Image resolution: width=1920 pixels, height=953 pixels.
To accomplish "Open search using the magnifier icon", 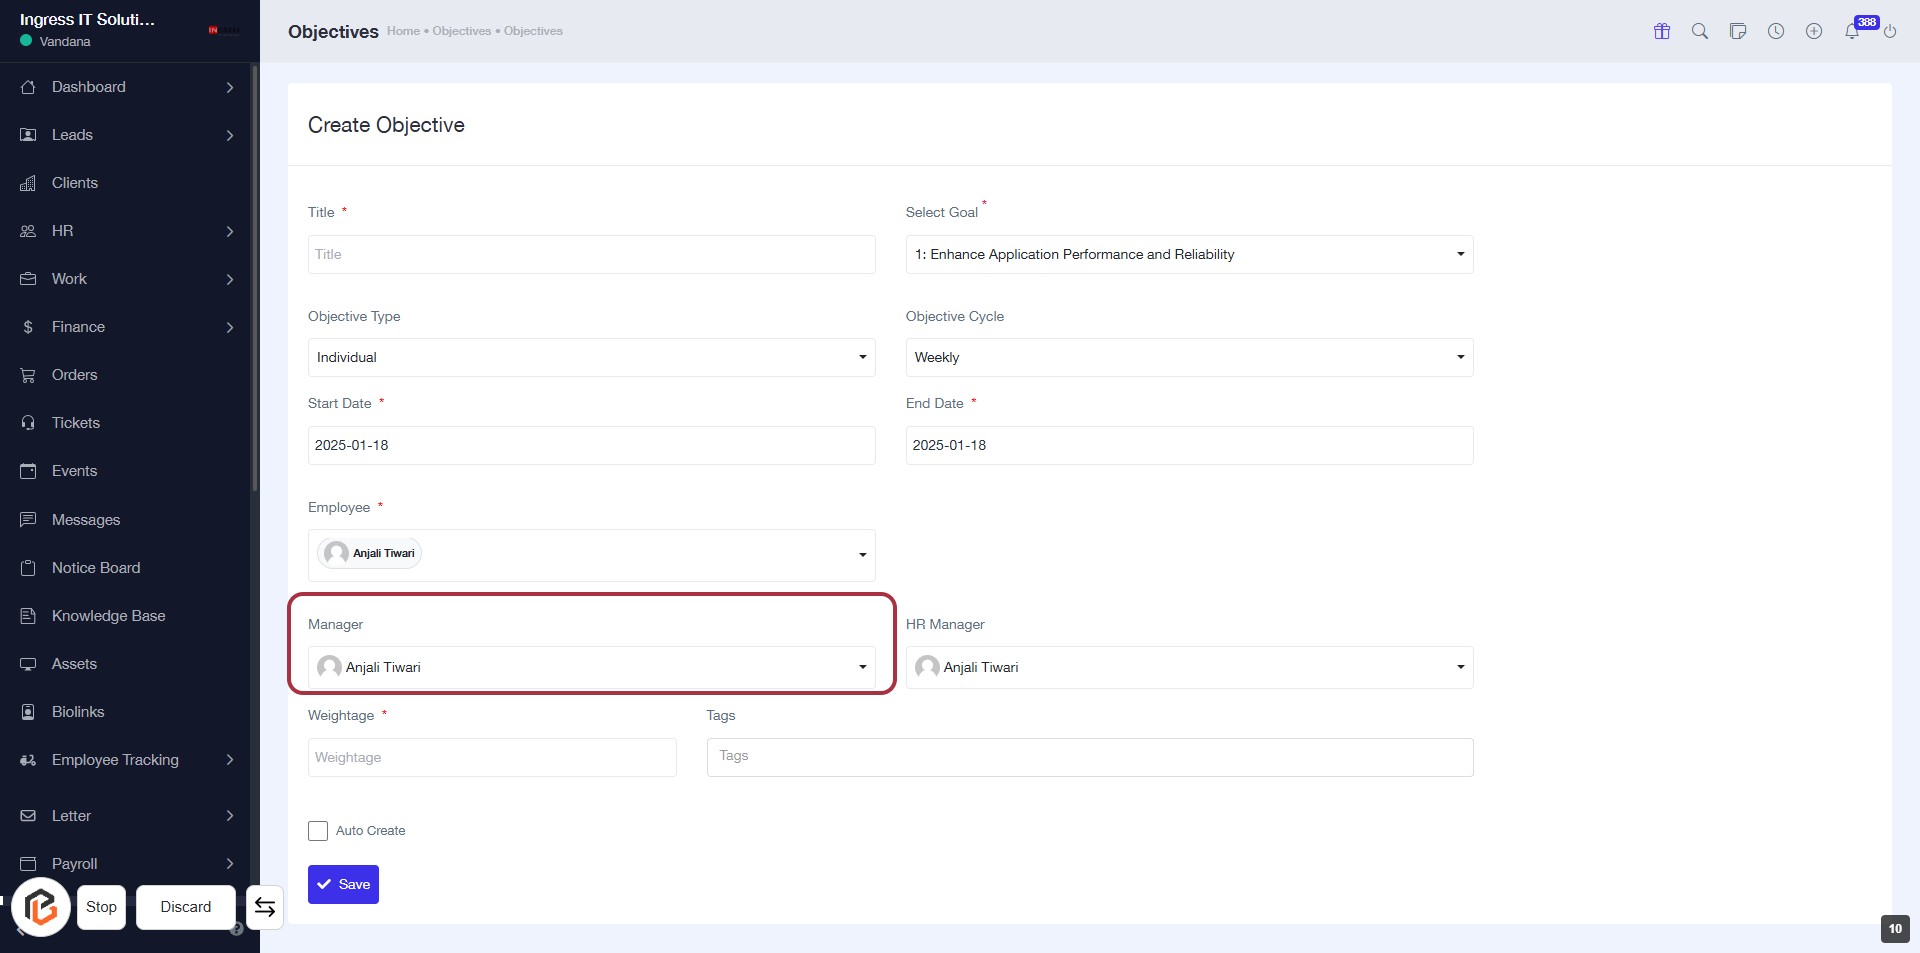I will [x=1700, y=31].
